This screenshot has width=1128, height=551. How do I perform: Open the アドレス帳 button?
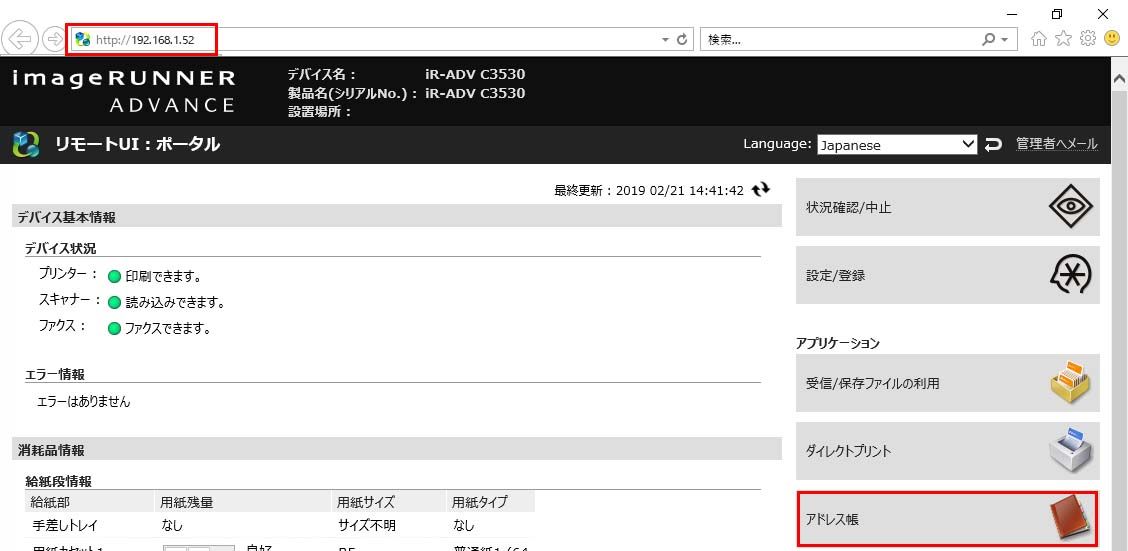pos(947,519)
